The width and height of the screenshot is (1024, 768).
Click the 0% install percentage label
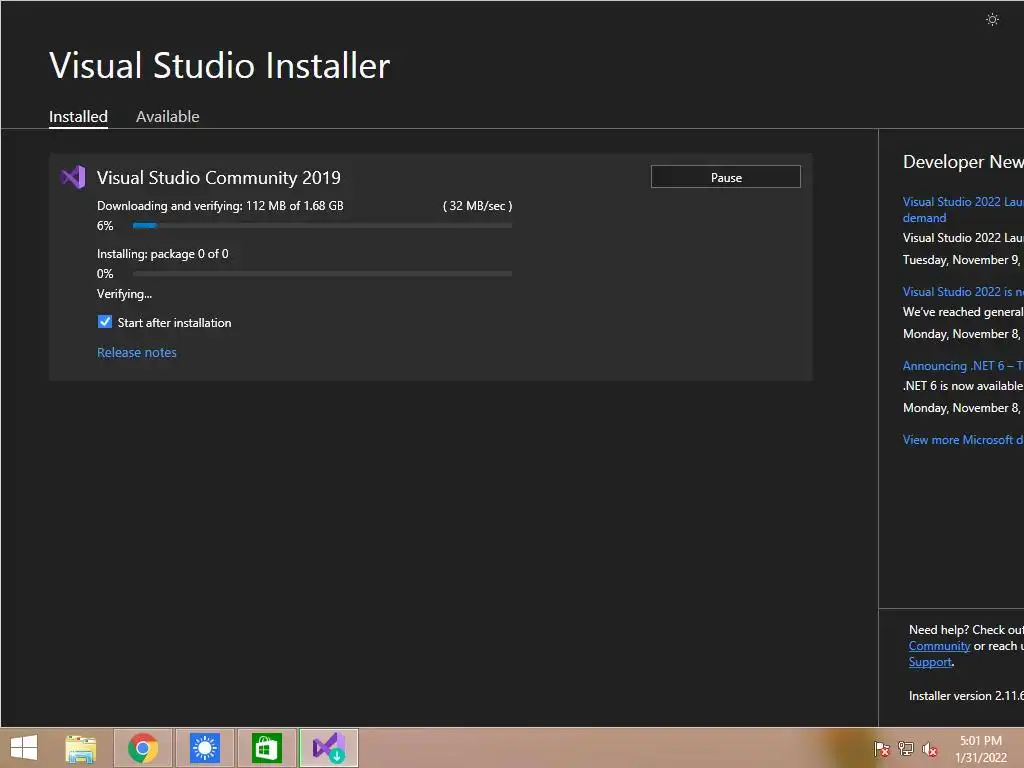(105, 274)
